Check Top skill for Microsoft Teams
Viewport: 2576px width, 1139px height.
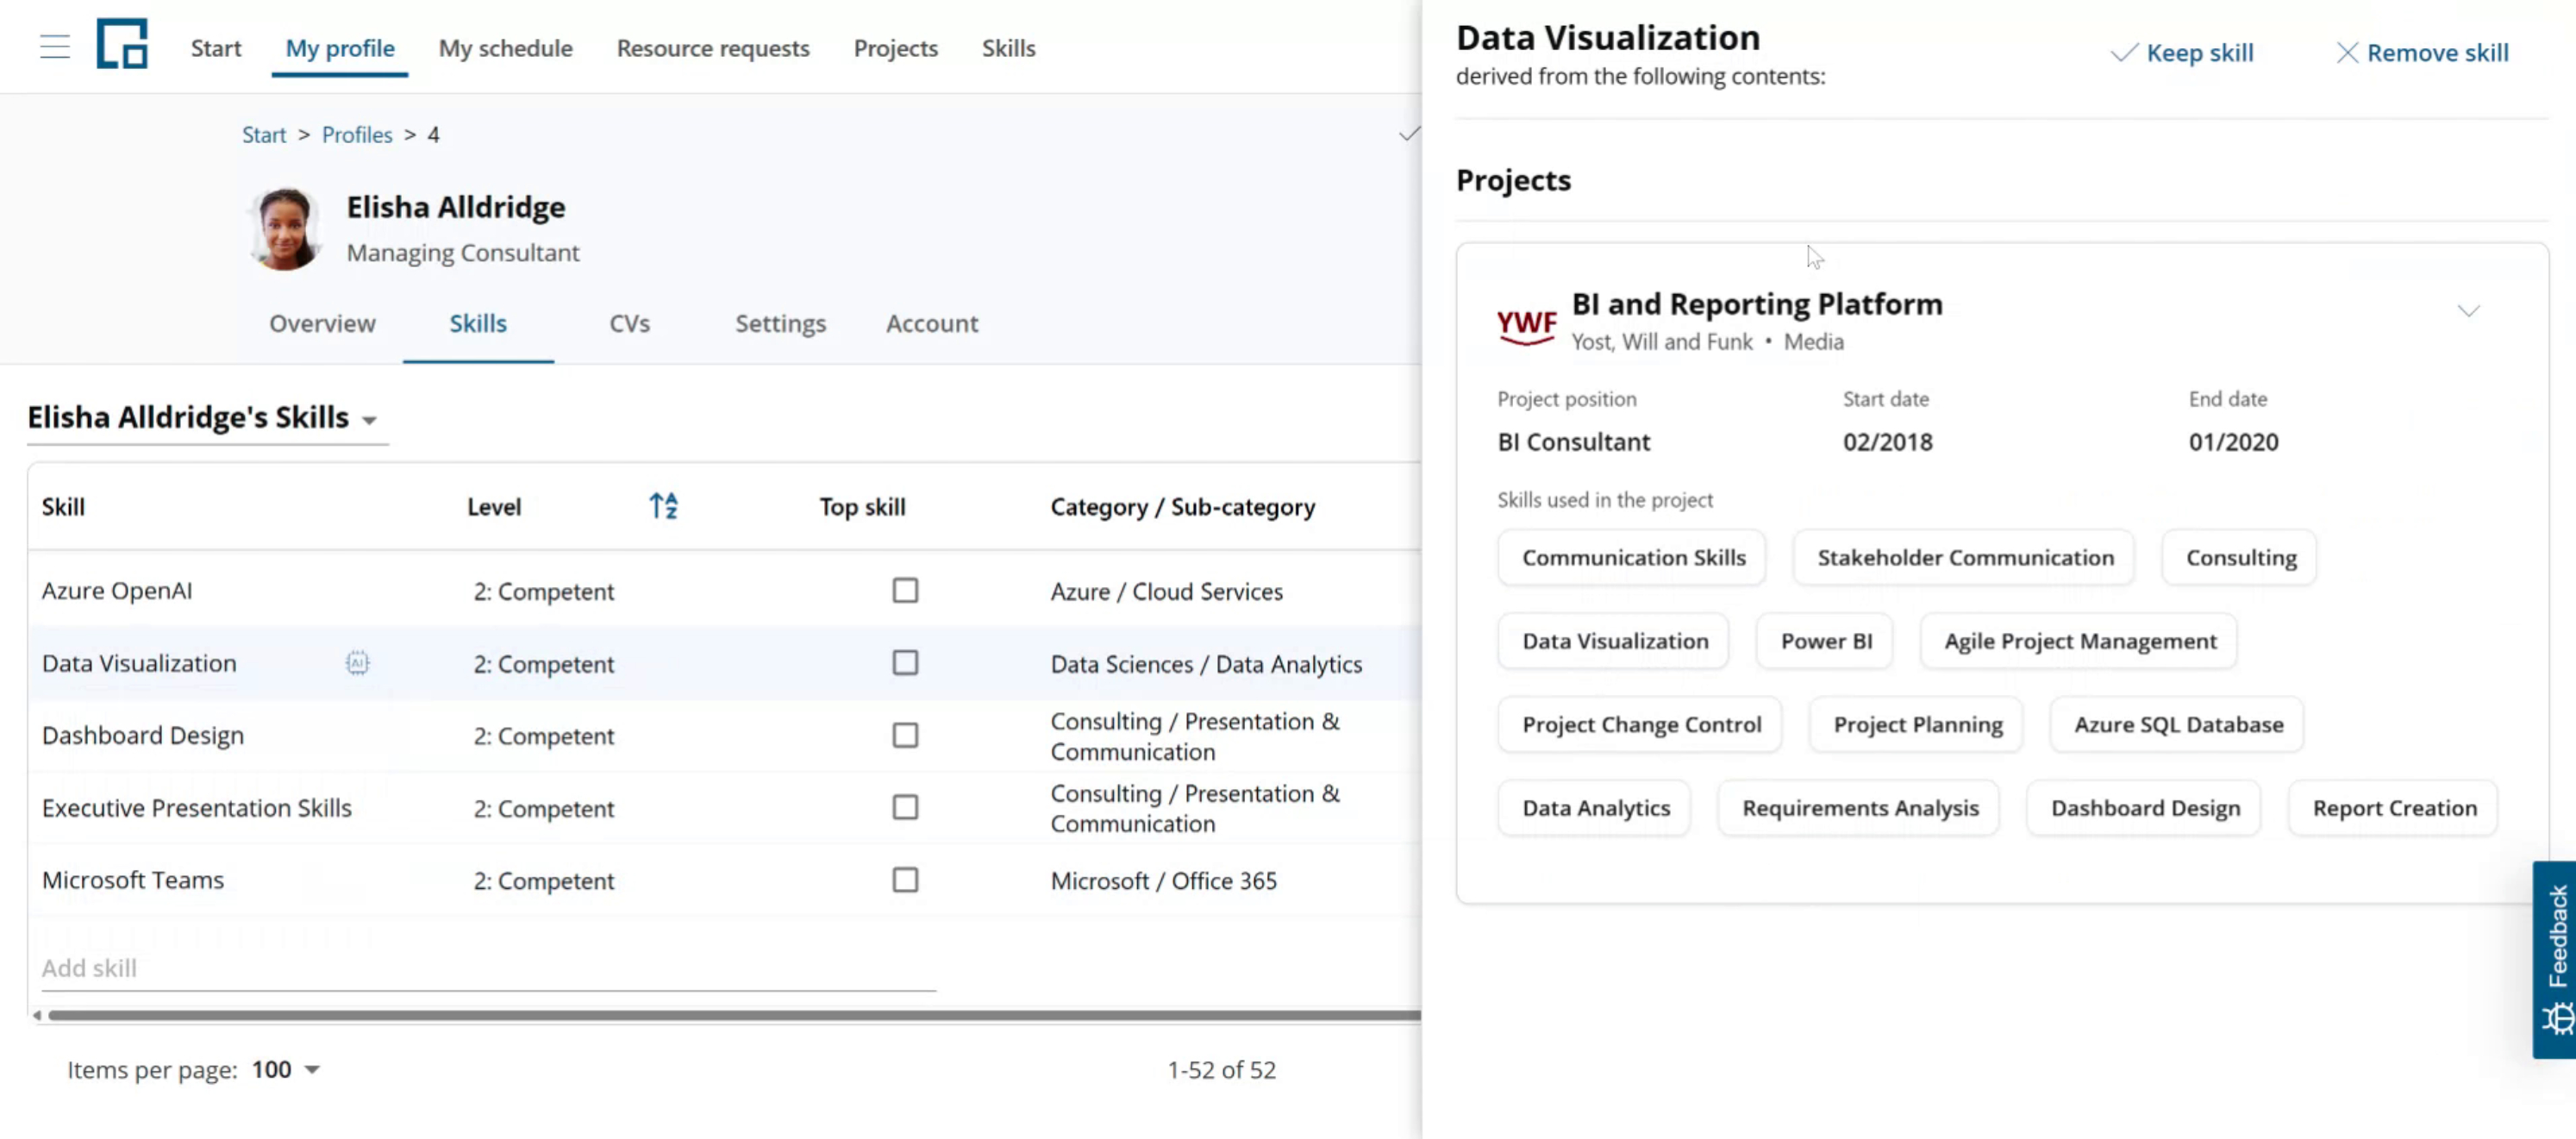905,879
